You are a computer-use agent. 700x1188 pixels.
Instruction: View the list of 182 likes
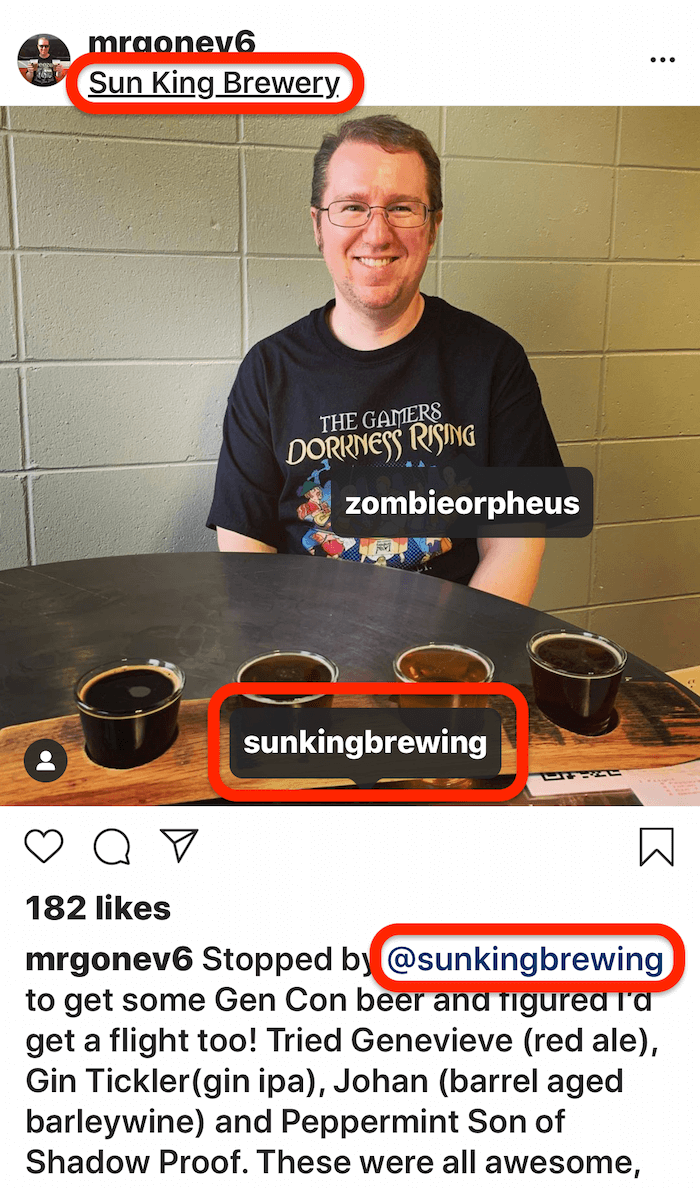pos(98,908)
